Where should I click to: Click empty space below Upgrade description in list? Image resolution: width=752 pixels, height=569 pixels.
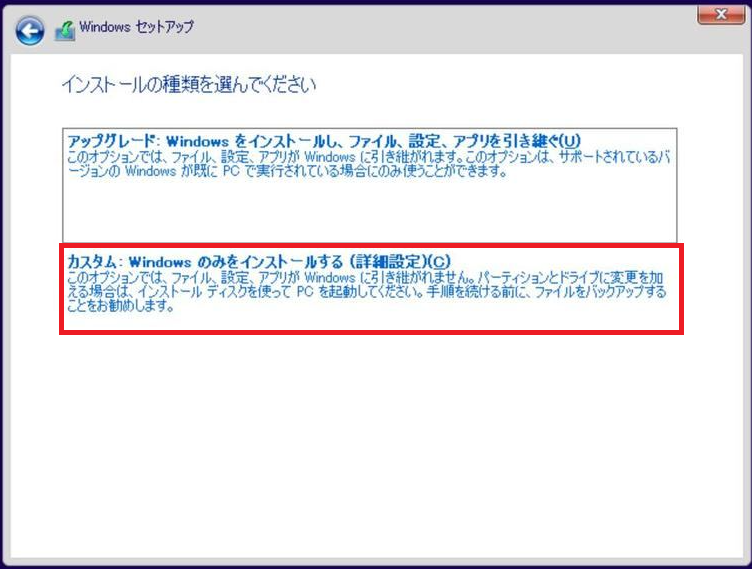pos(370,212)
